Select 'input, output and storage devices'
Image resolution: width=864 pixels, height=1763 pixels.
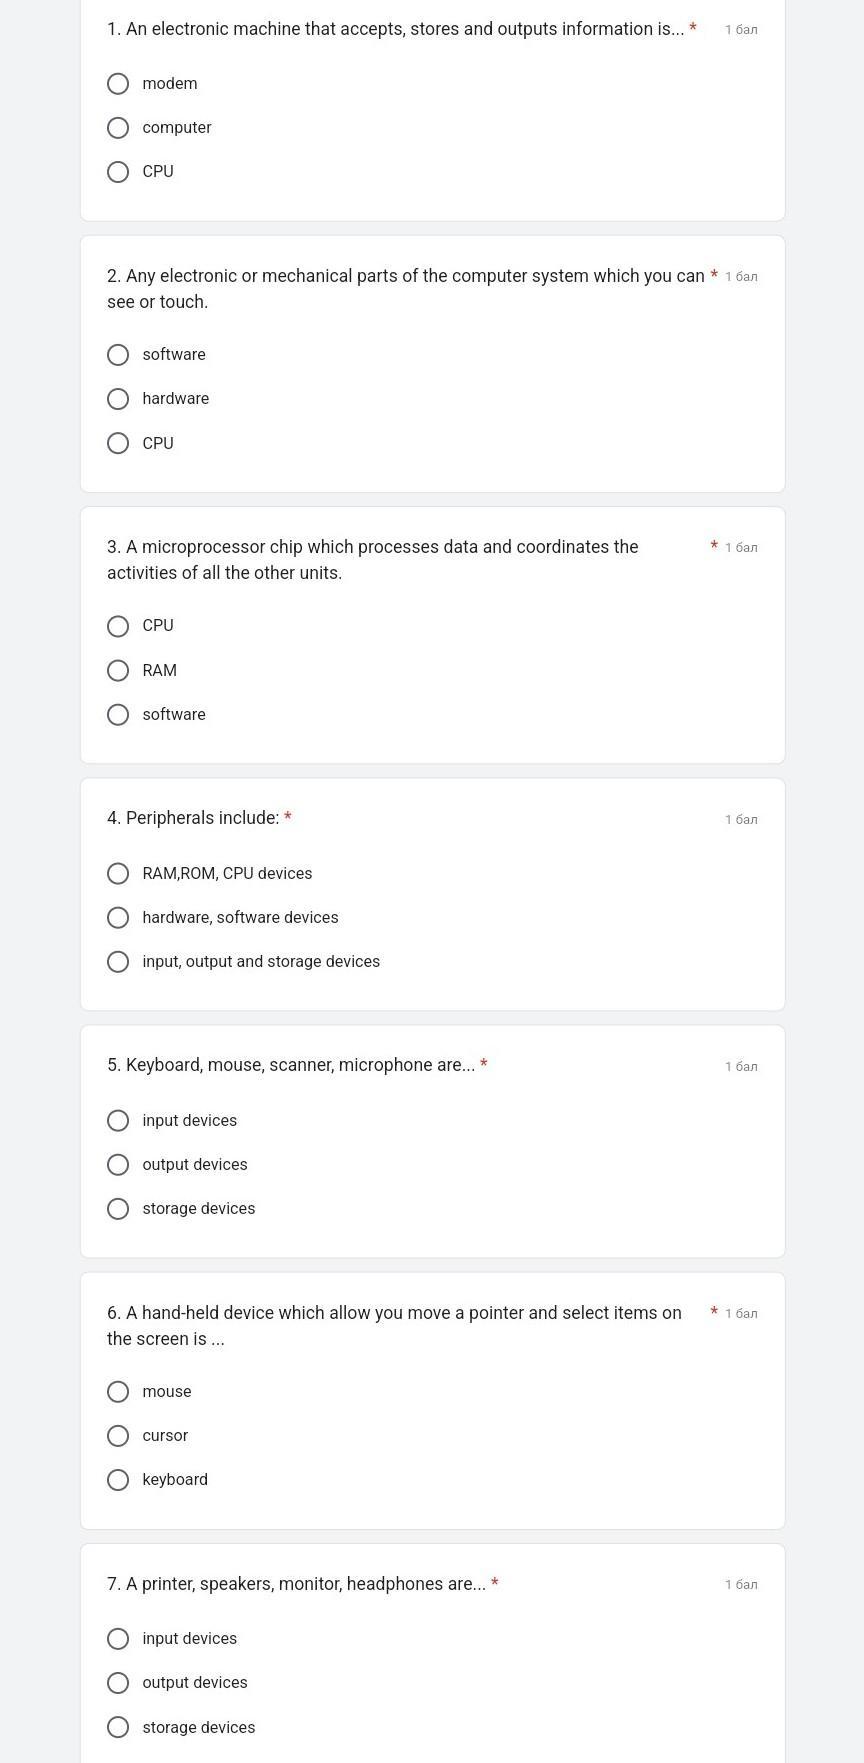118,962
